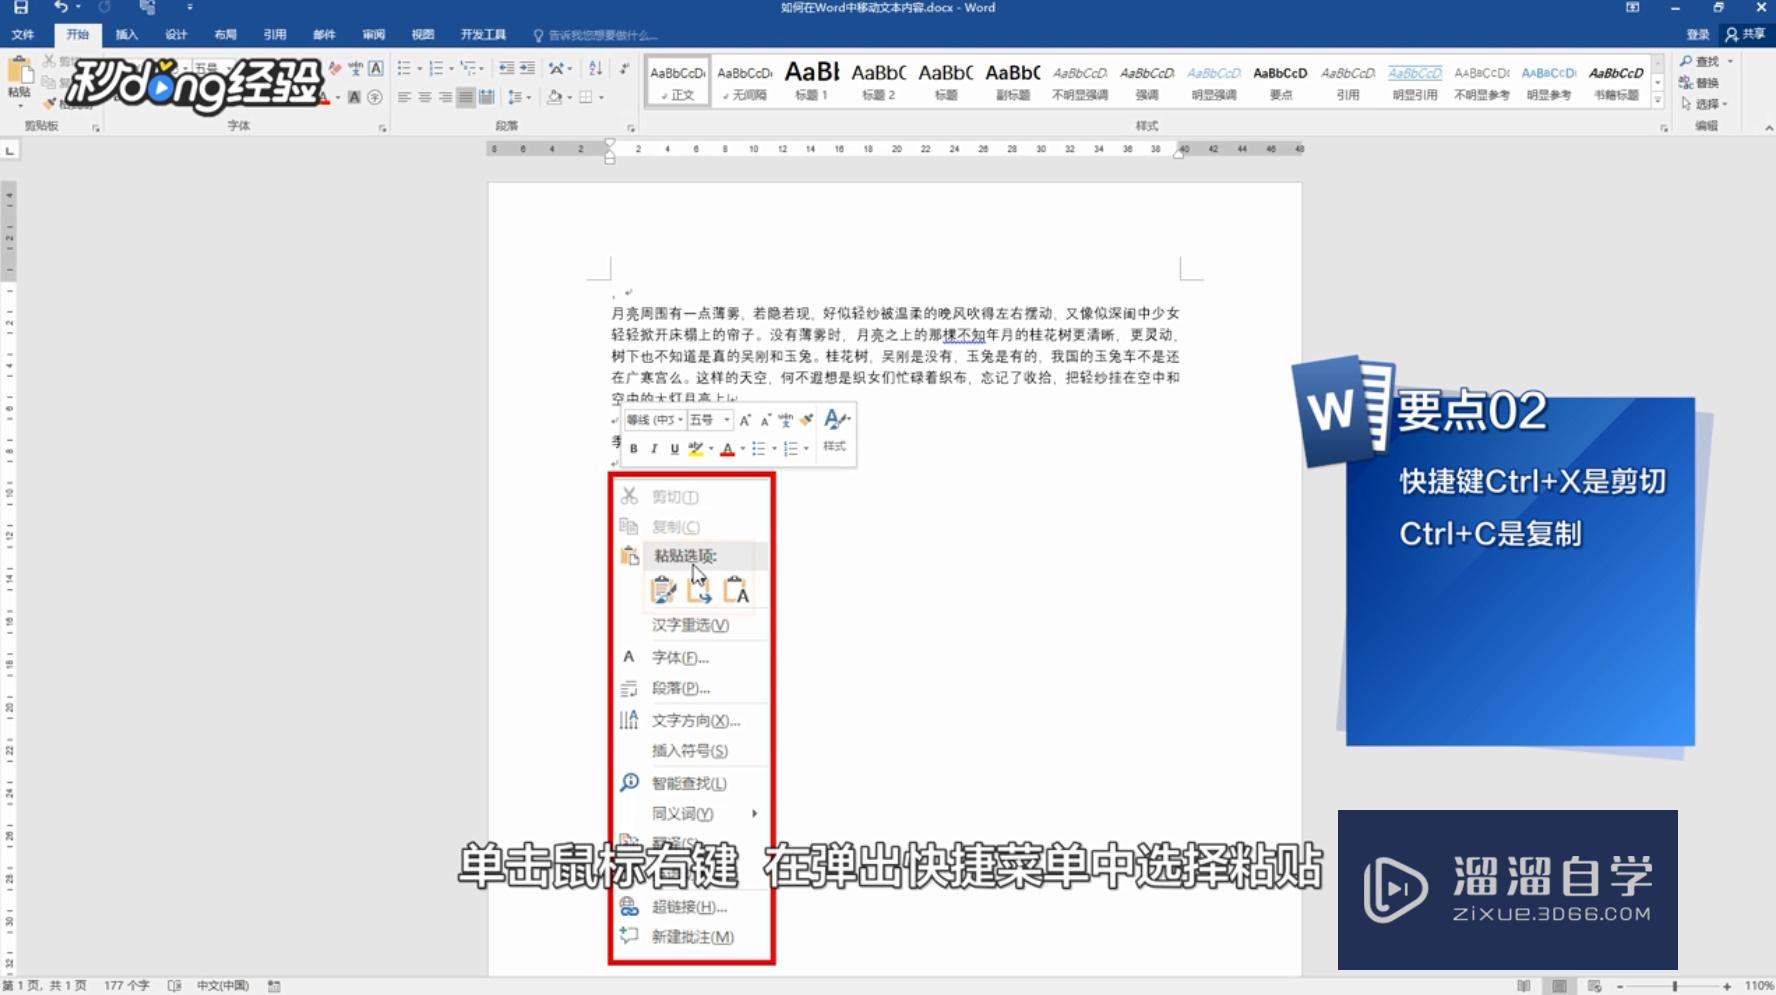
Task: Switch to the Insert (插入) tab
Action: [x=127, y=35]
